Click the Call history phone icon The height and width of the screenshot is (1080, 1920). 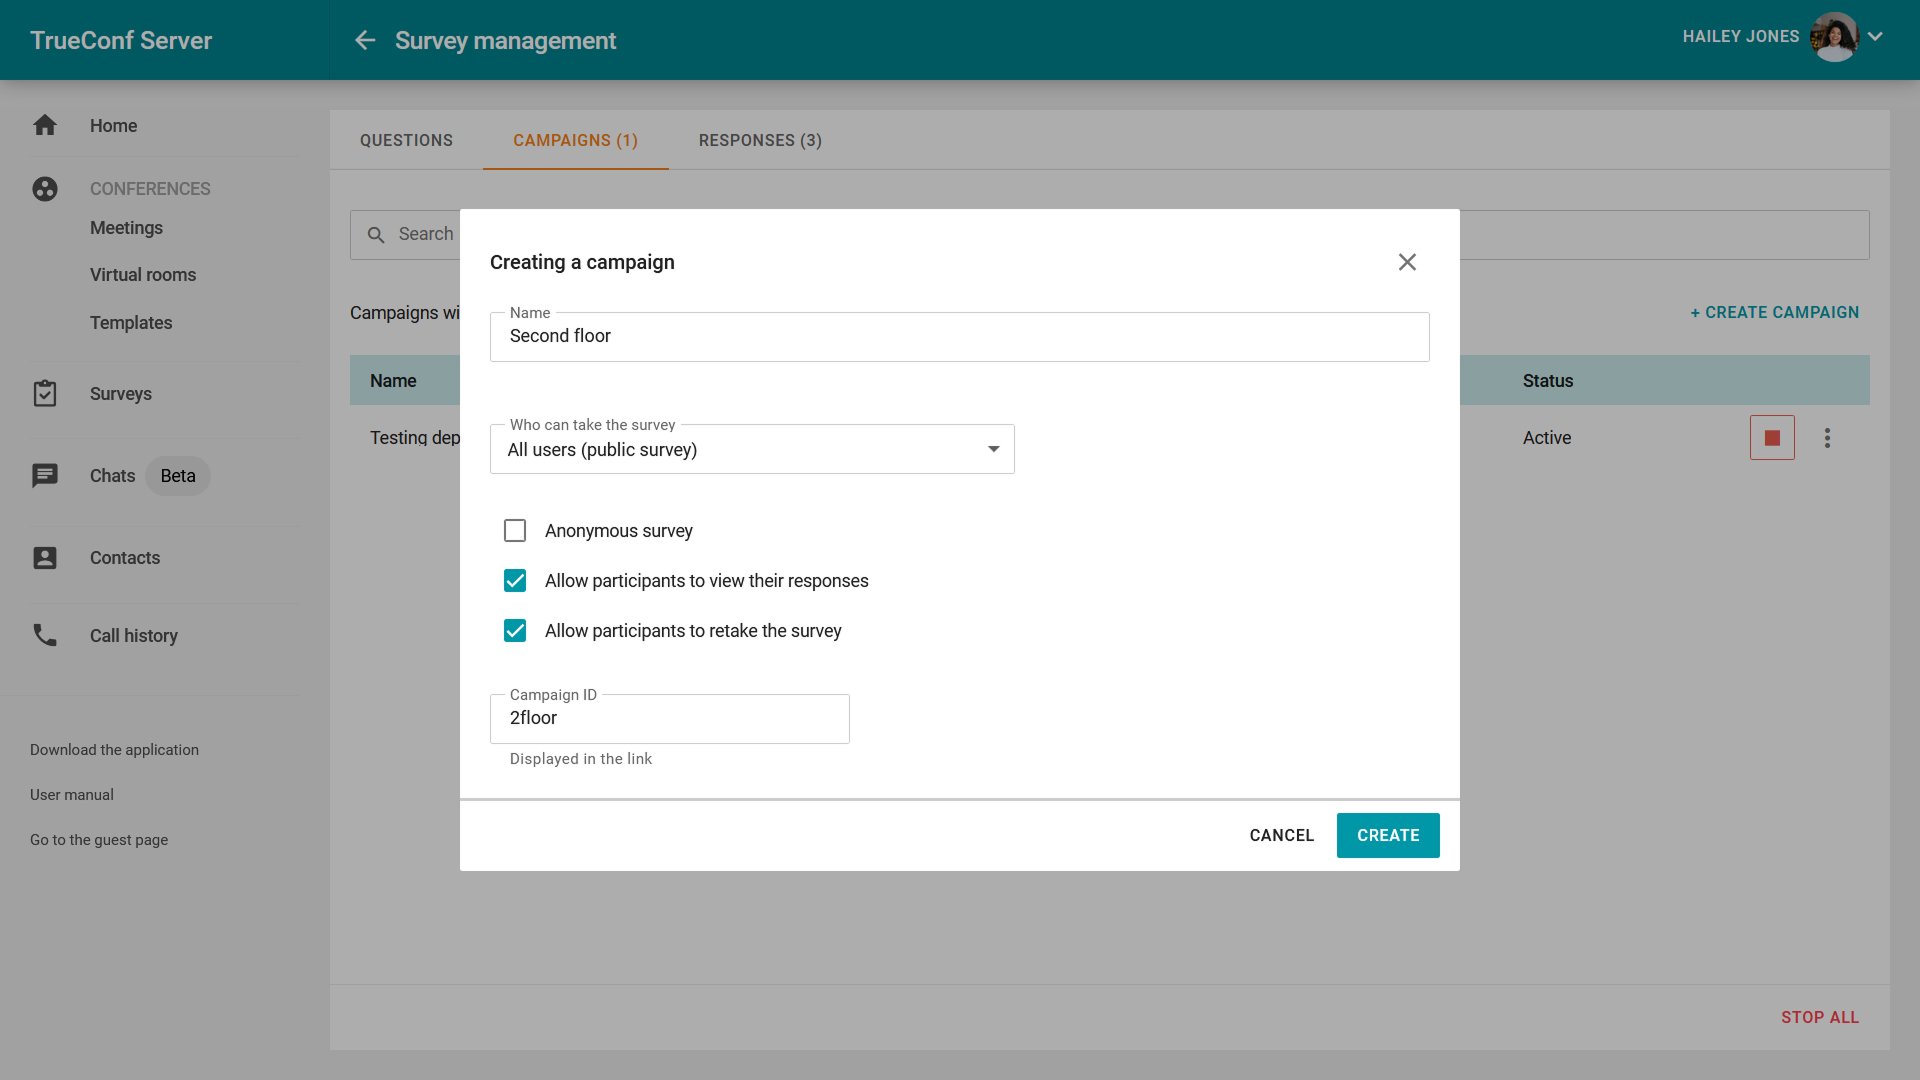(45, 635)
